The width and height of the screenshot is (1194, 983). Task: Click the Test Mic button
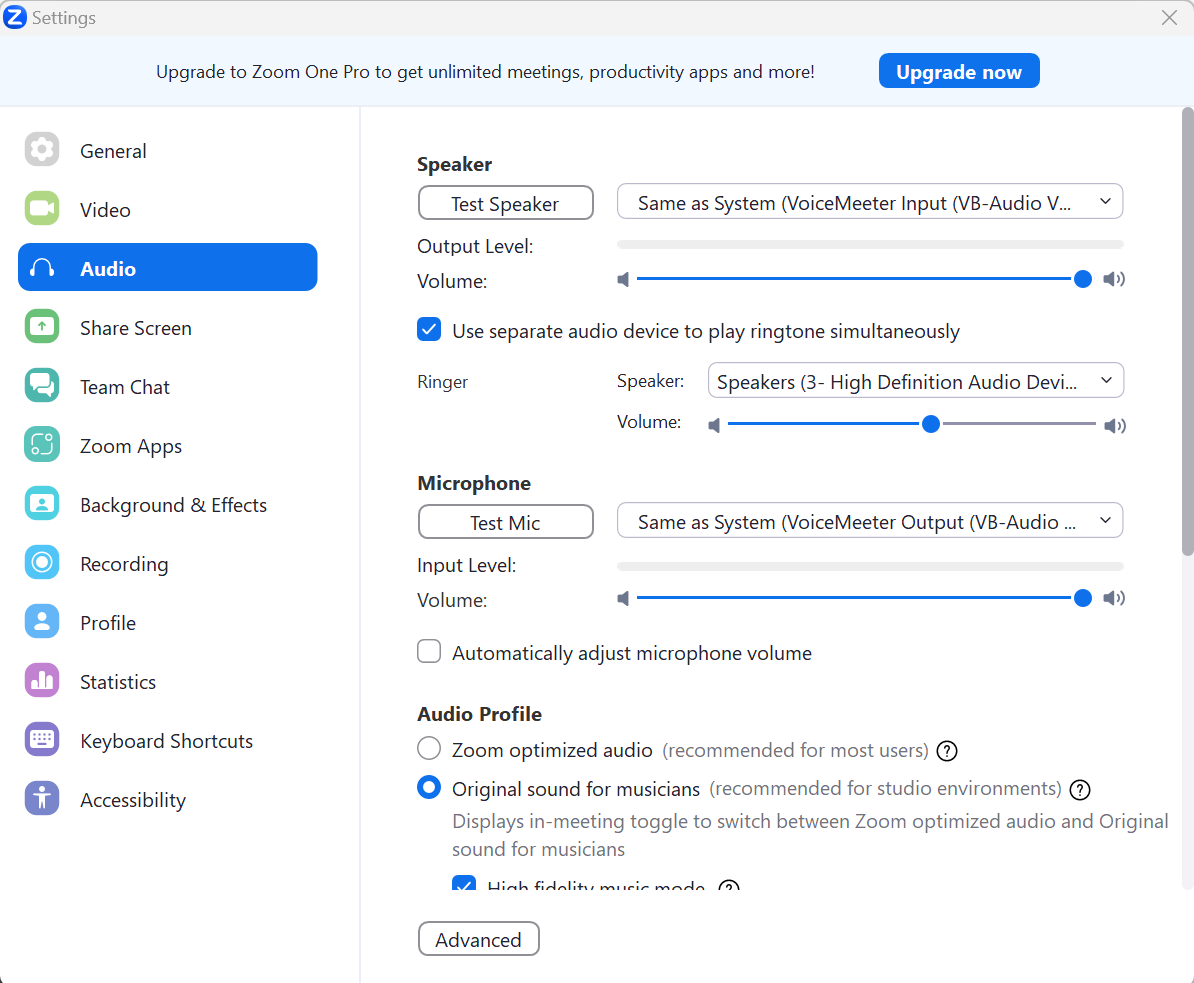(x=506, y=522)
